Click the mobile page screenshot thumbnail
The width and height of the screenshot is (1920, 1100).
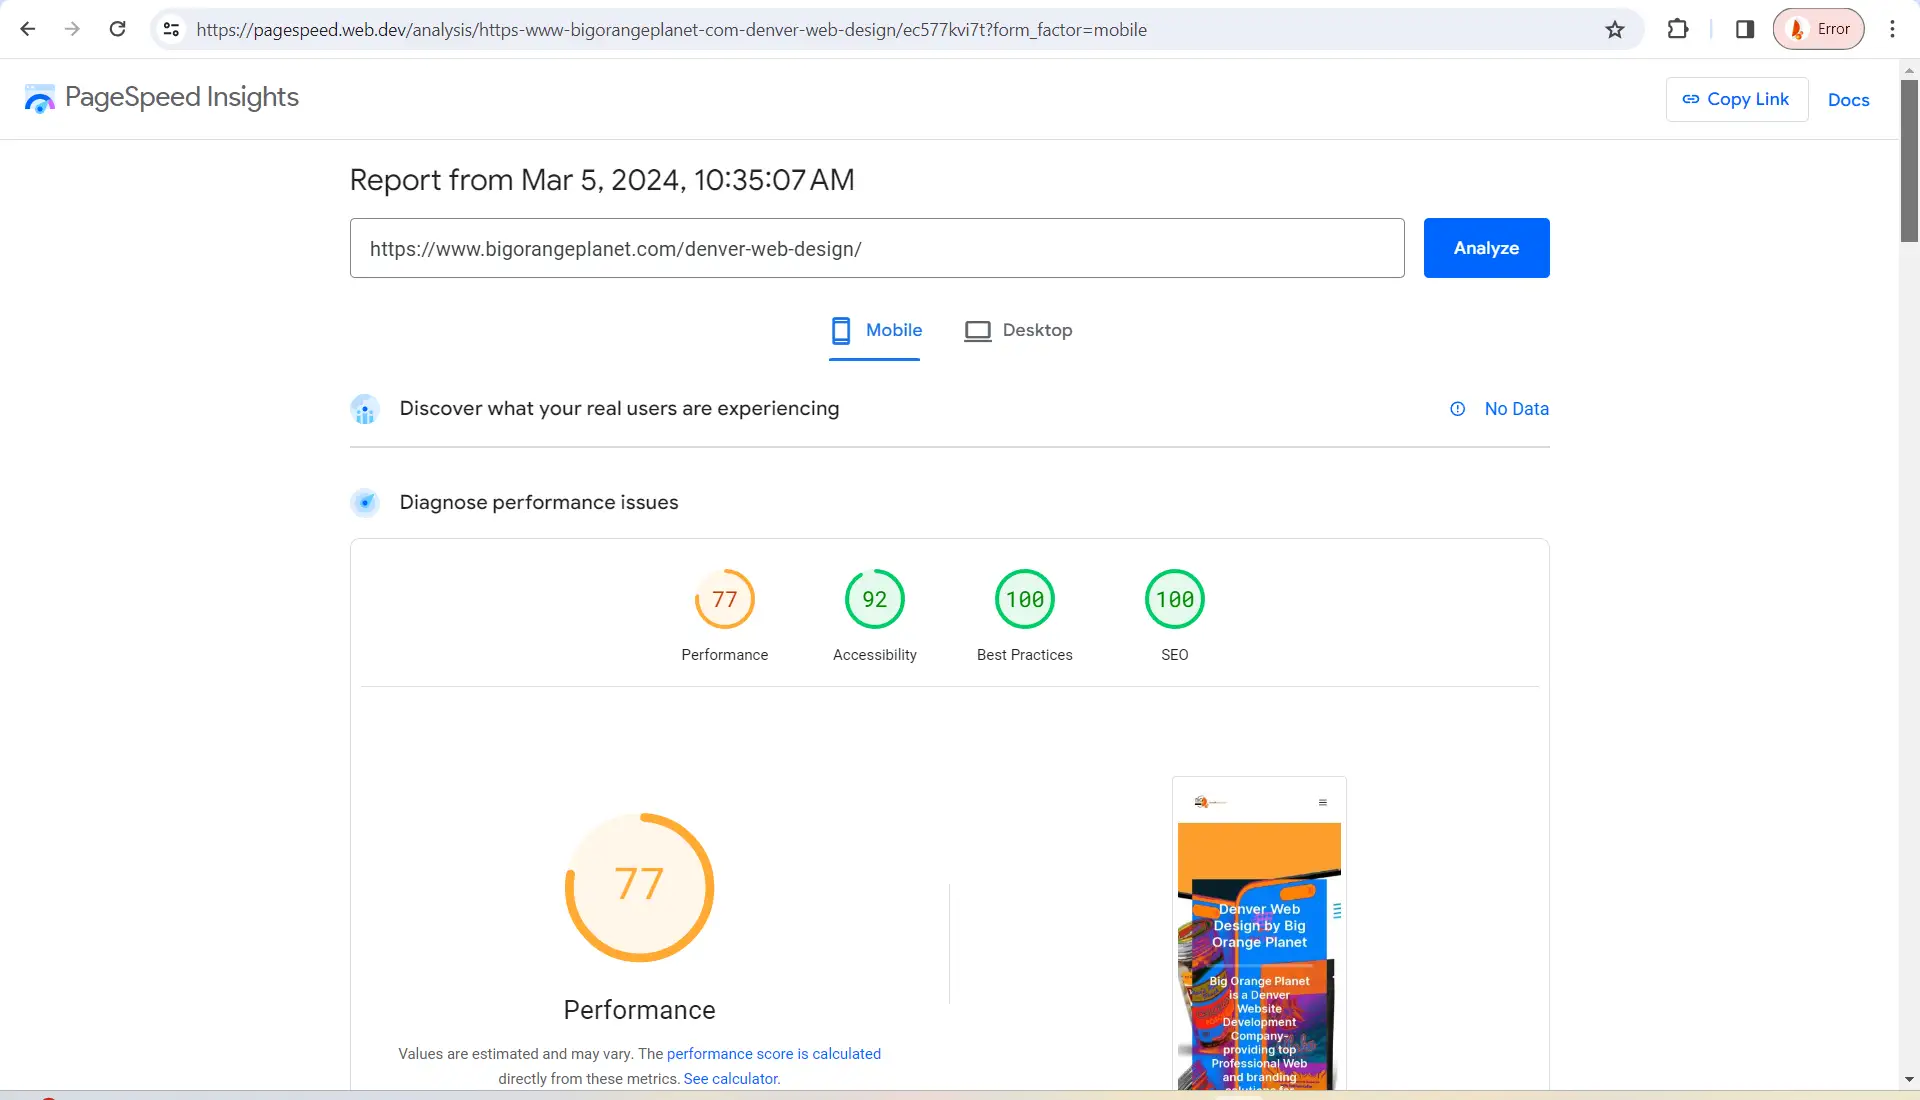click(1259, 935)
